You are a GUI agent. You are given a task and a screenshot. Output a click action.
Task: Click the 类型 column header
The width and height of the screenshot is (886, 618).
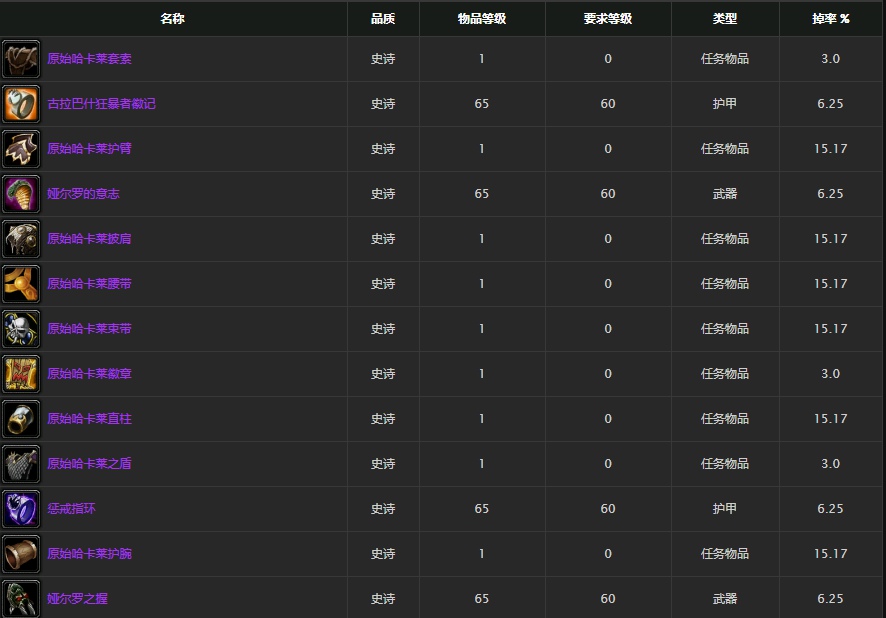point(725,19)
